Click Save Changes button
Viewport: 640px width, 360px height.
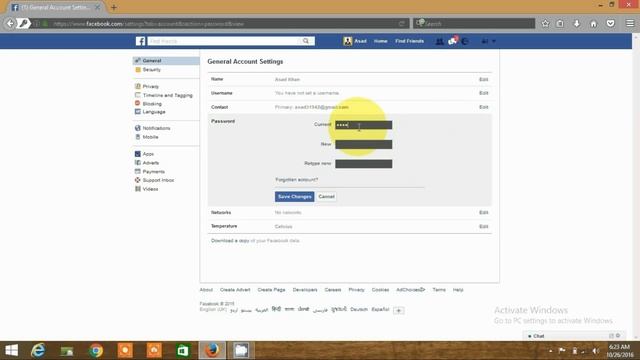[294, 197]
